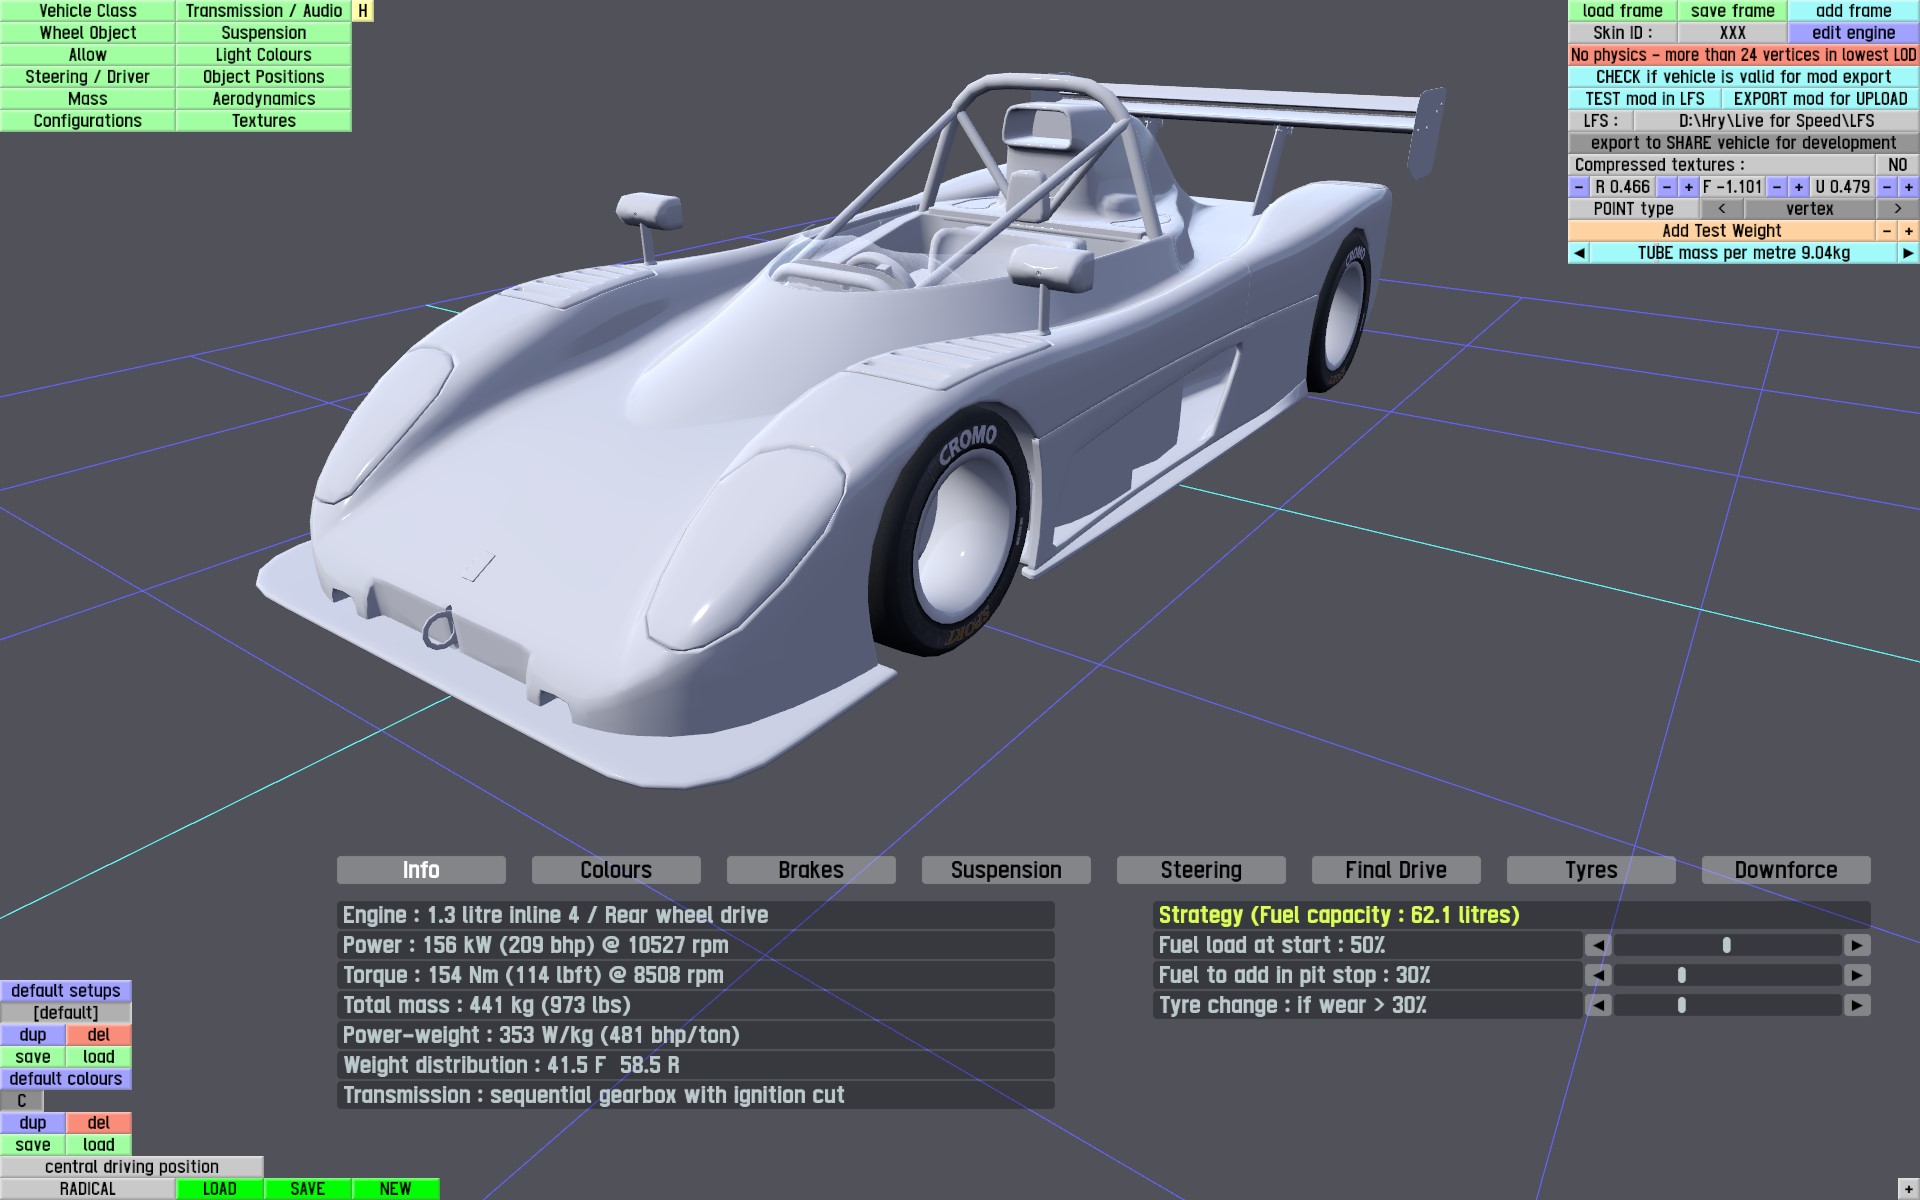Click the yellow H hide-menu button
Image resolution: width=1920 pixels, height=1200 pixels.
(x=363, y=11)
